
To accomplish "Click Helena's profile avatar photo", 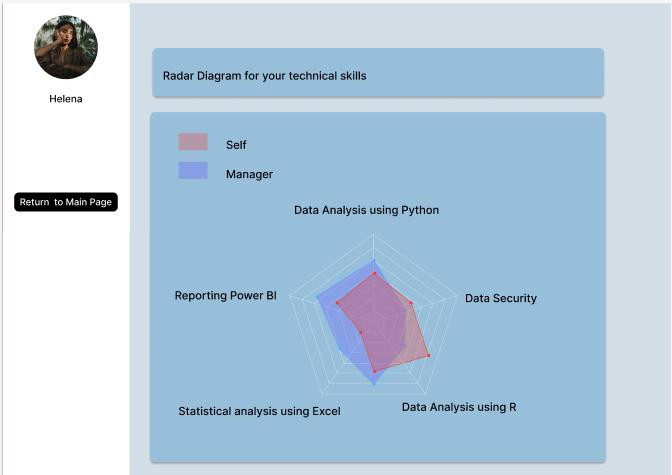I will tap(66, 47).
